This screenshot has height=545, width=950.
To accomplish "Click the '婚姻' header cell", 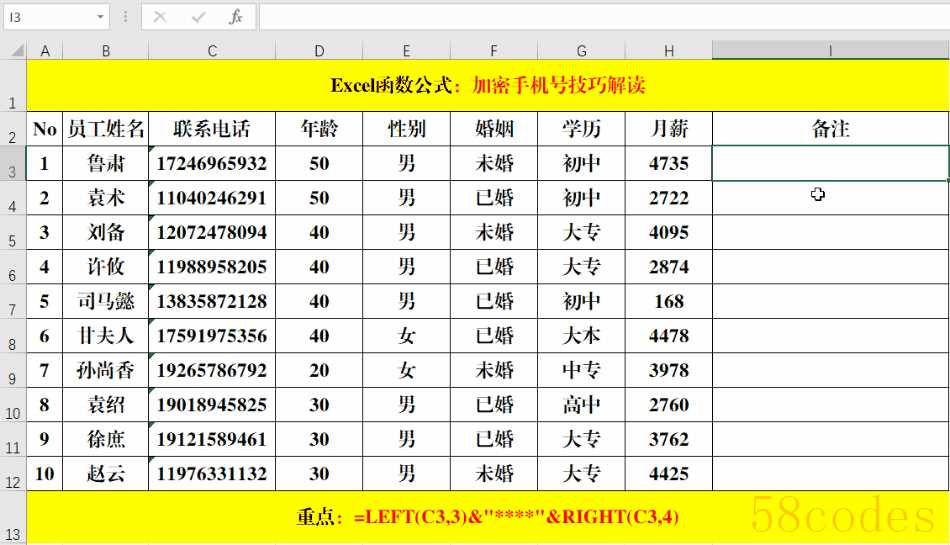I will point(494,128).
